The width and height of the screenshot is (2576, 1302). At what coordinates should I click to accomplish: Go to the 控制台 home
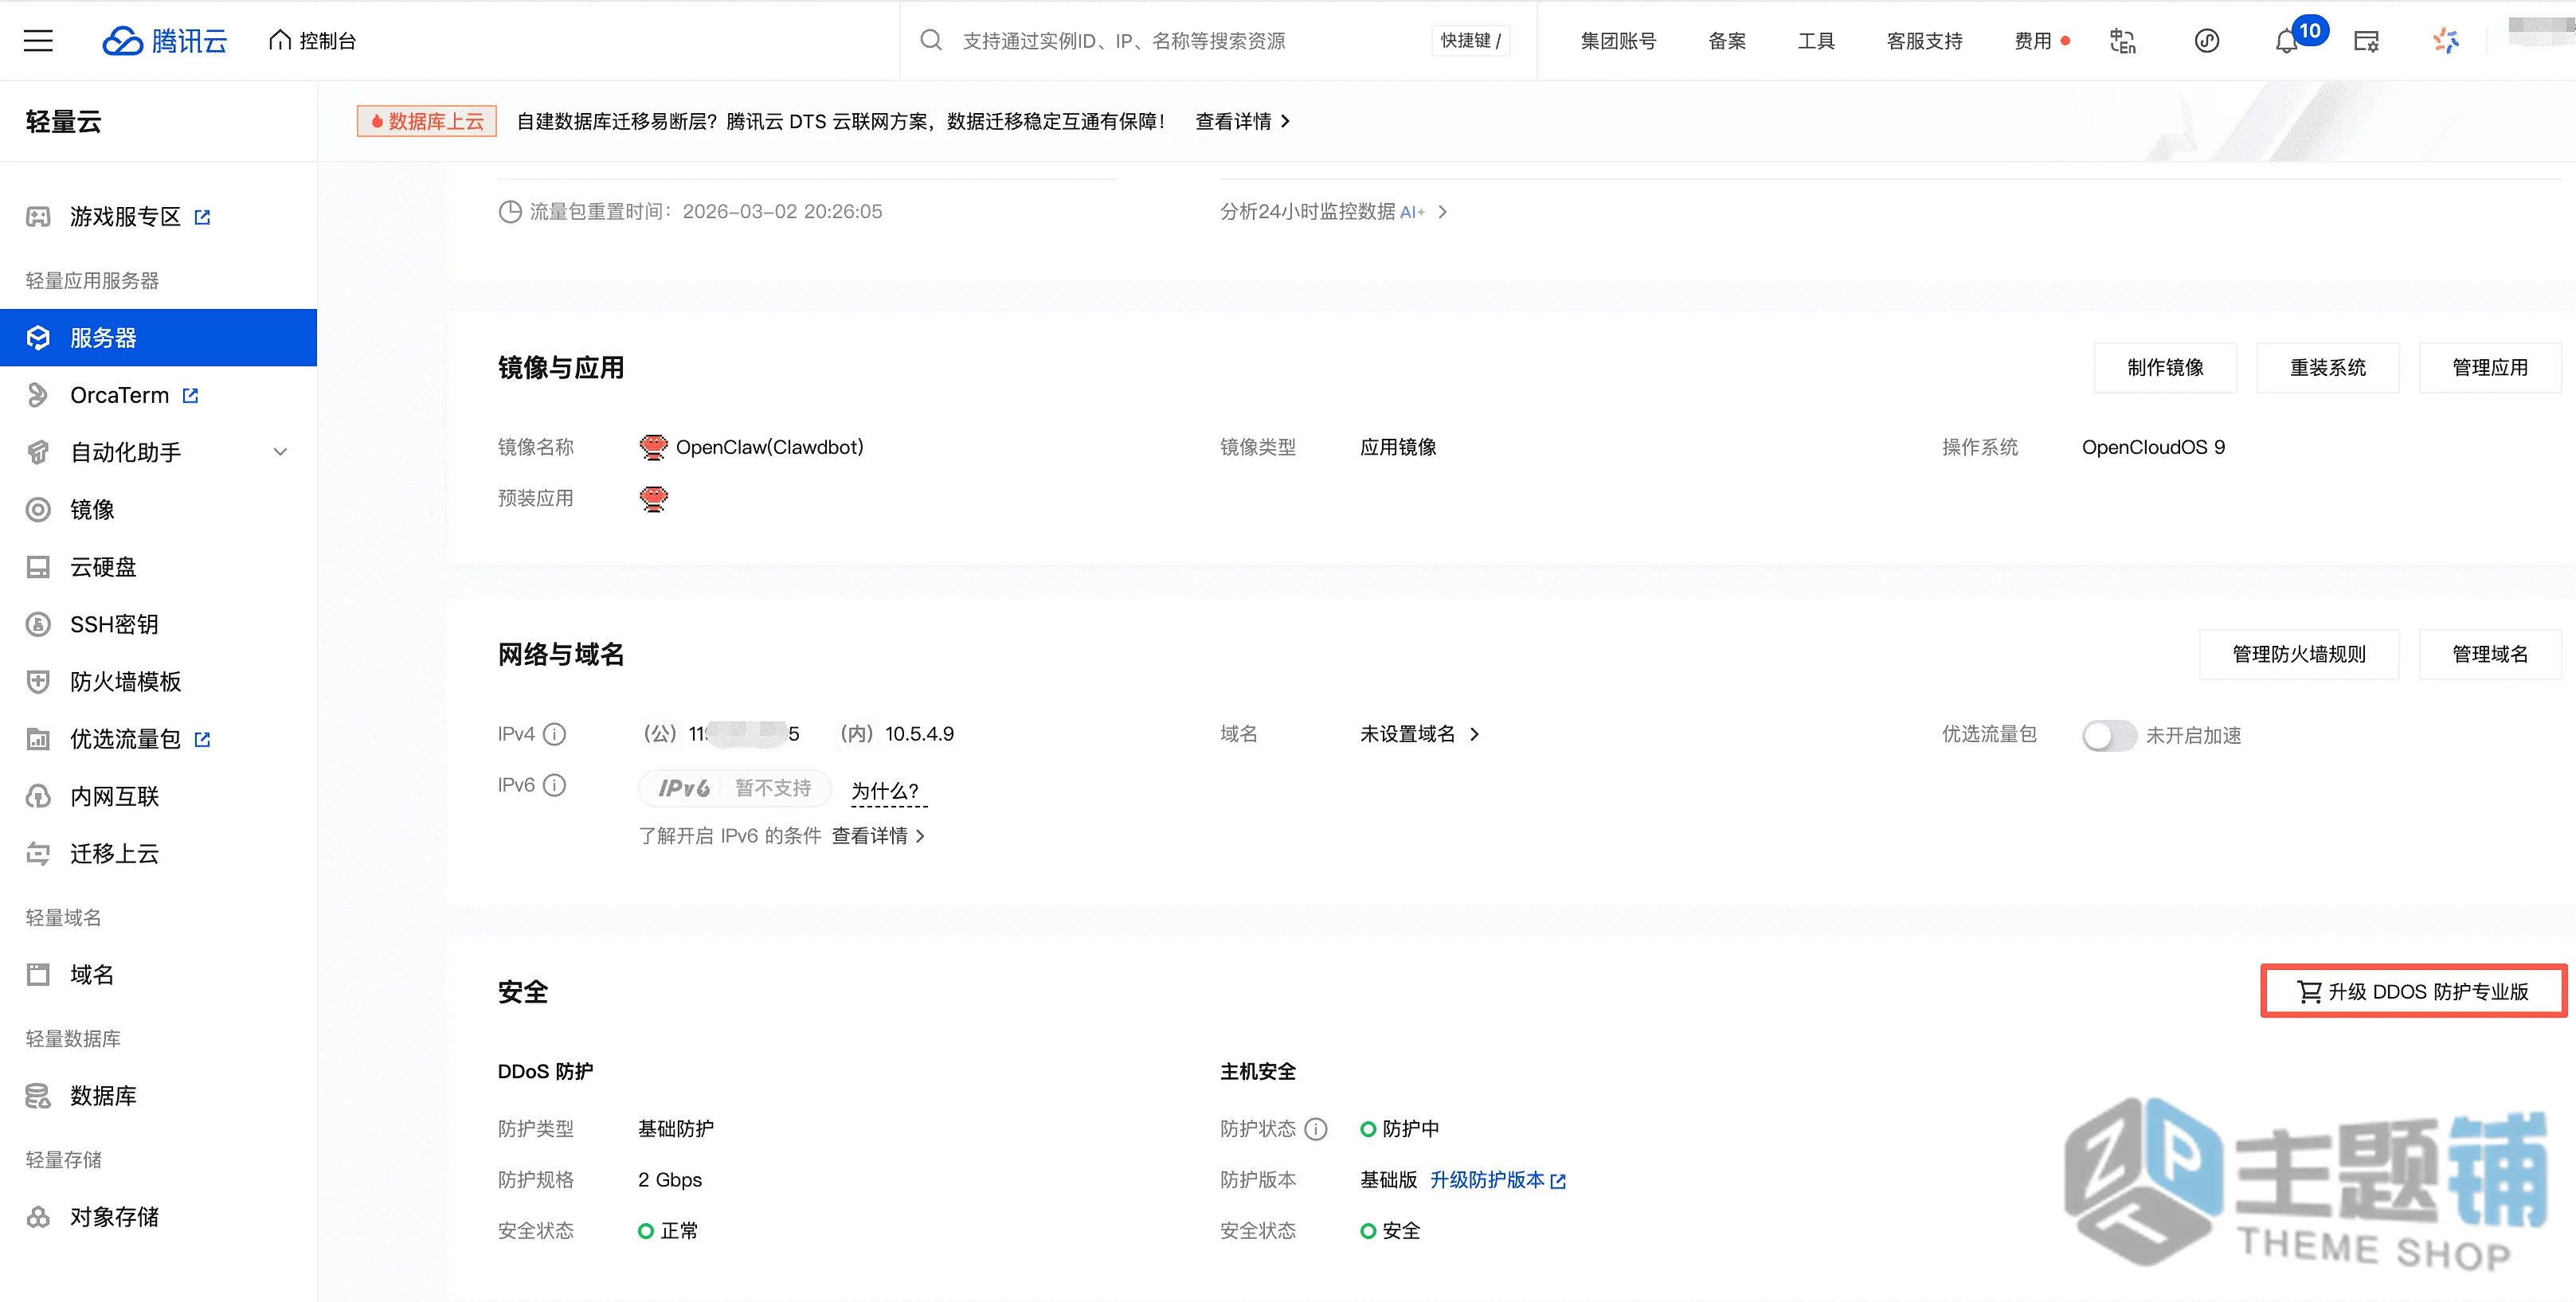(313, 41)
